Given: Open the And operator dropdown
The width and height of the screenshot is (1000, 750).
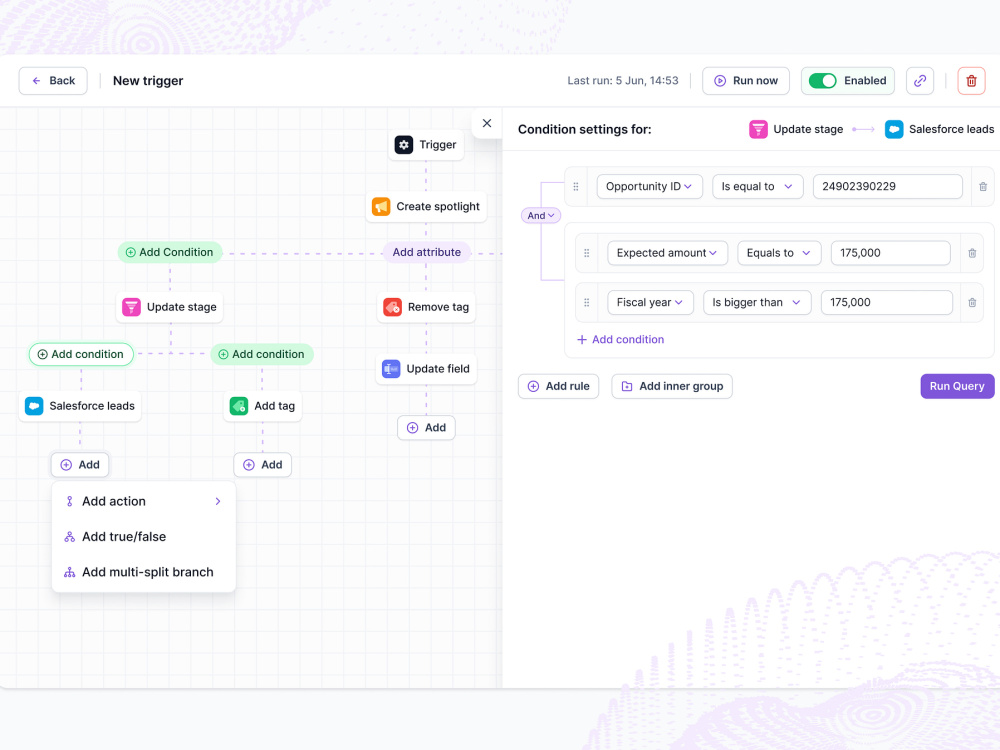Looking at the screenshot, I should click(x=541, y=216).
